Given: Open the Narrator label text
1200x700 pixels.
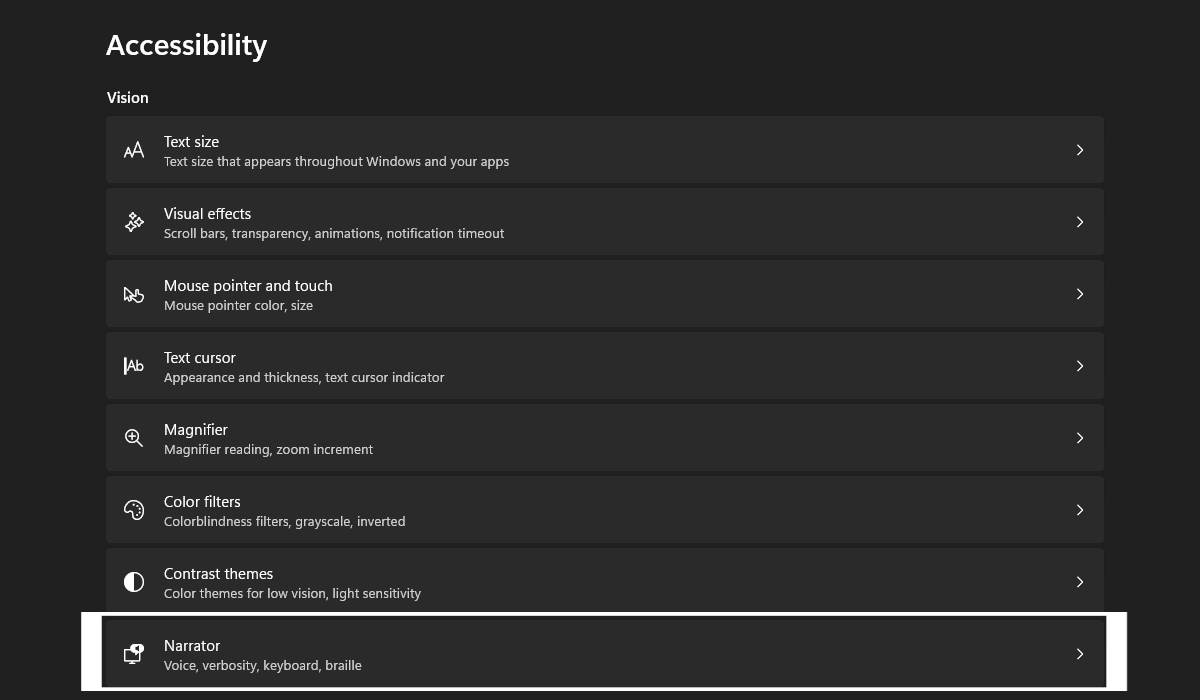Looking at the screenshot, I should pos(192,646).
